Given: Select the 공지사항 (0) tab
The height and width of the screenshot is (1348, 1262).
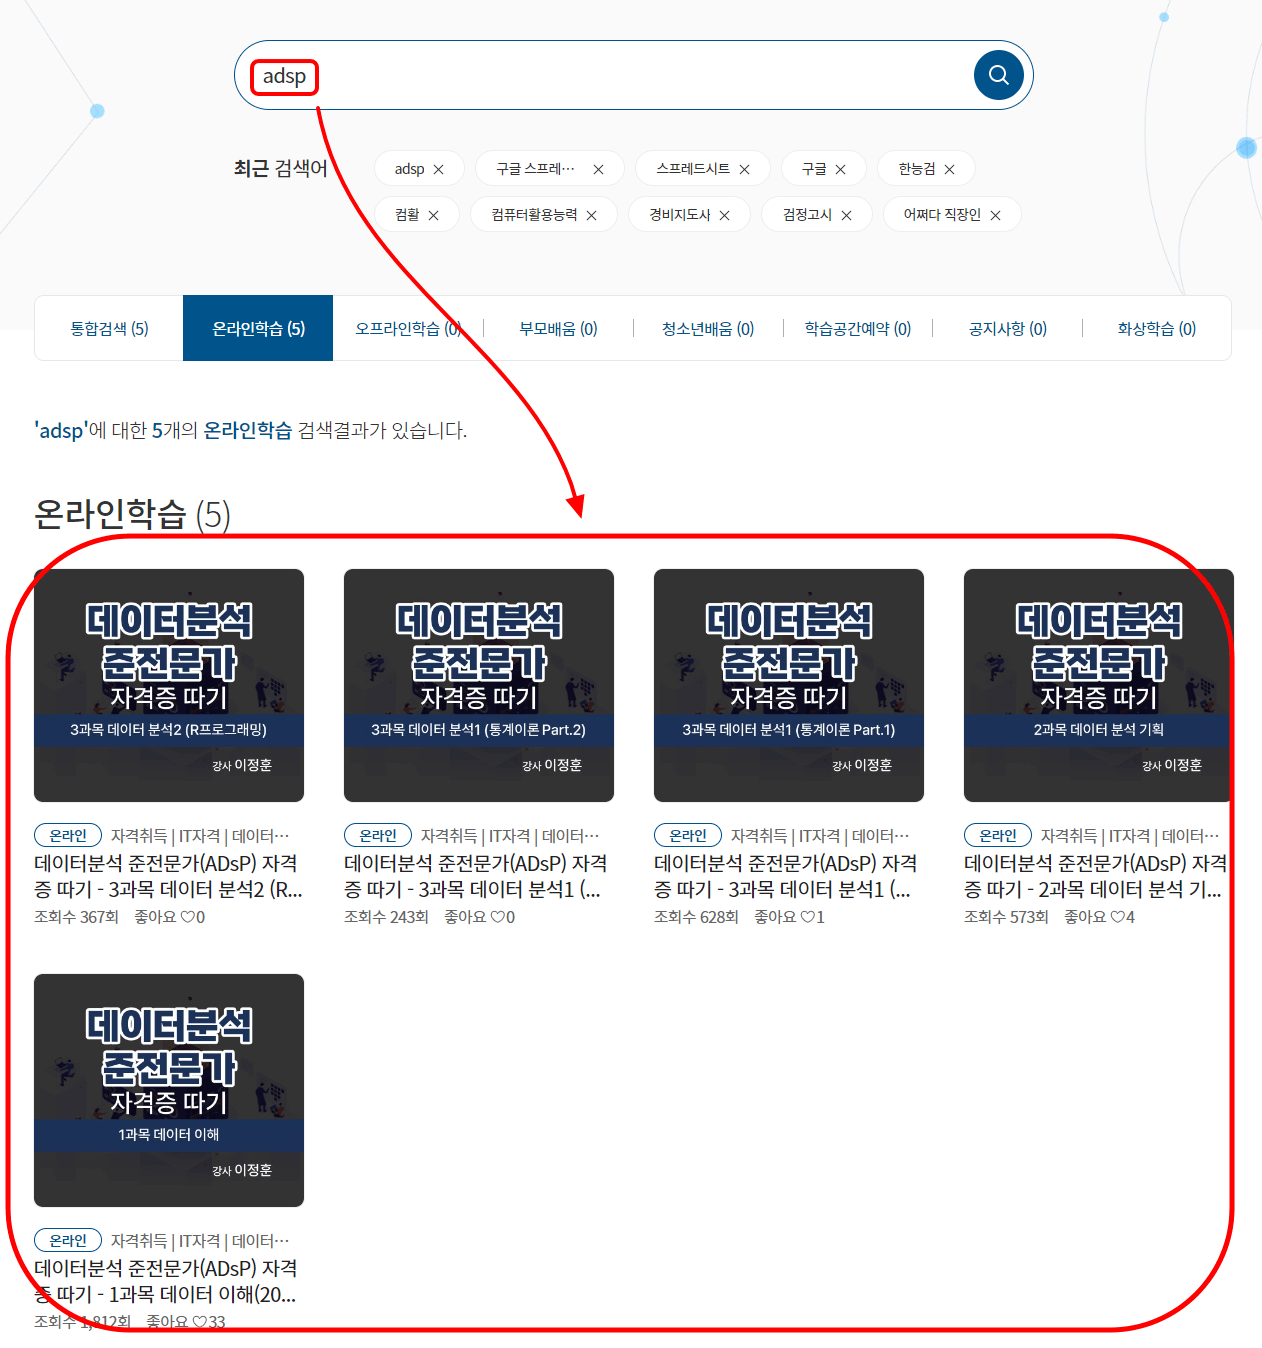Looking at the screenshot, I should (x=1007, y=328).
